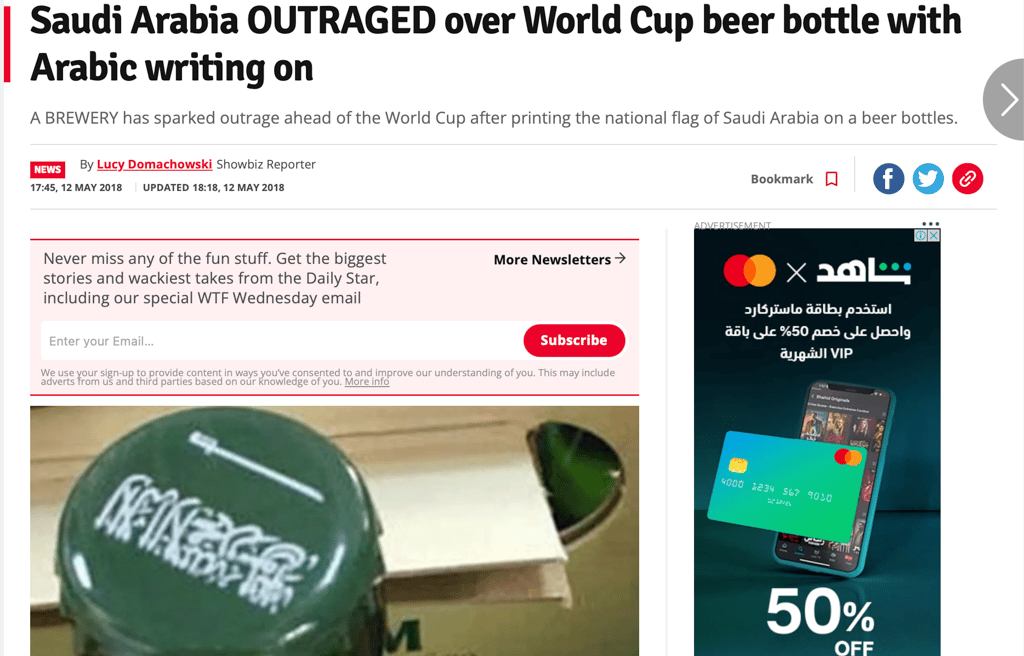Share article on Twitter

(x=928, y=178)
